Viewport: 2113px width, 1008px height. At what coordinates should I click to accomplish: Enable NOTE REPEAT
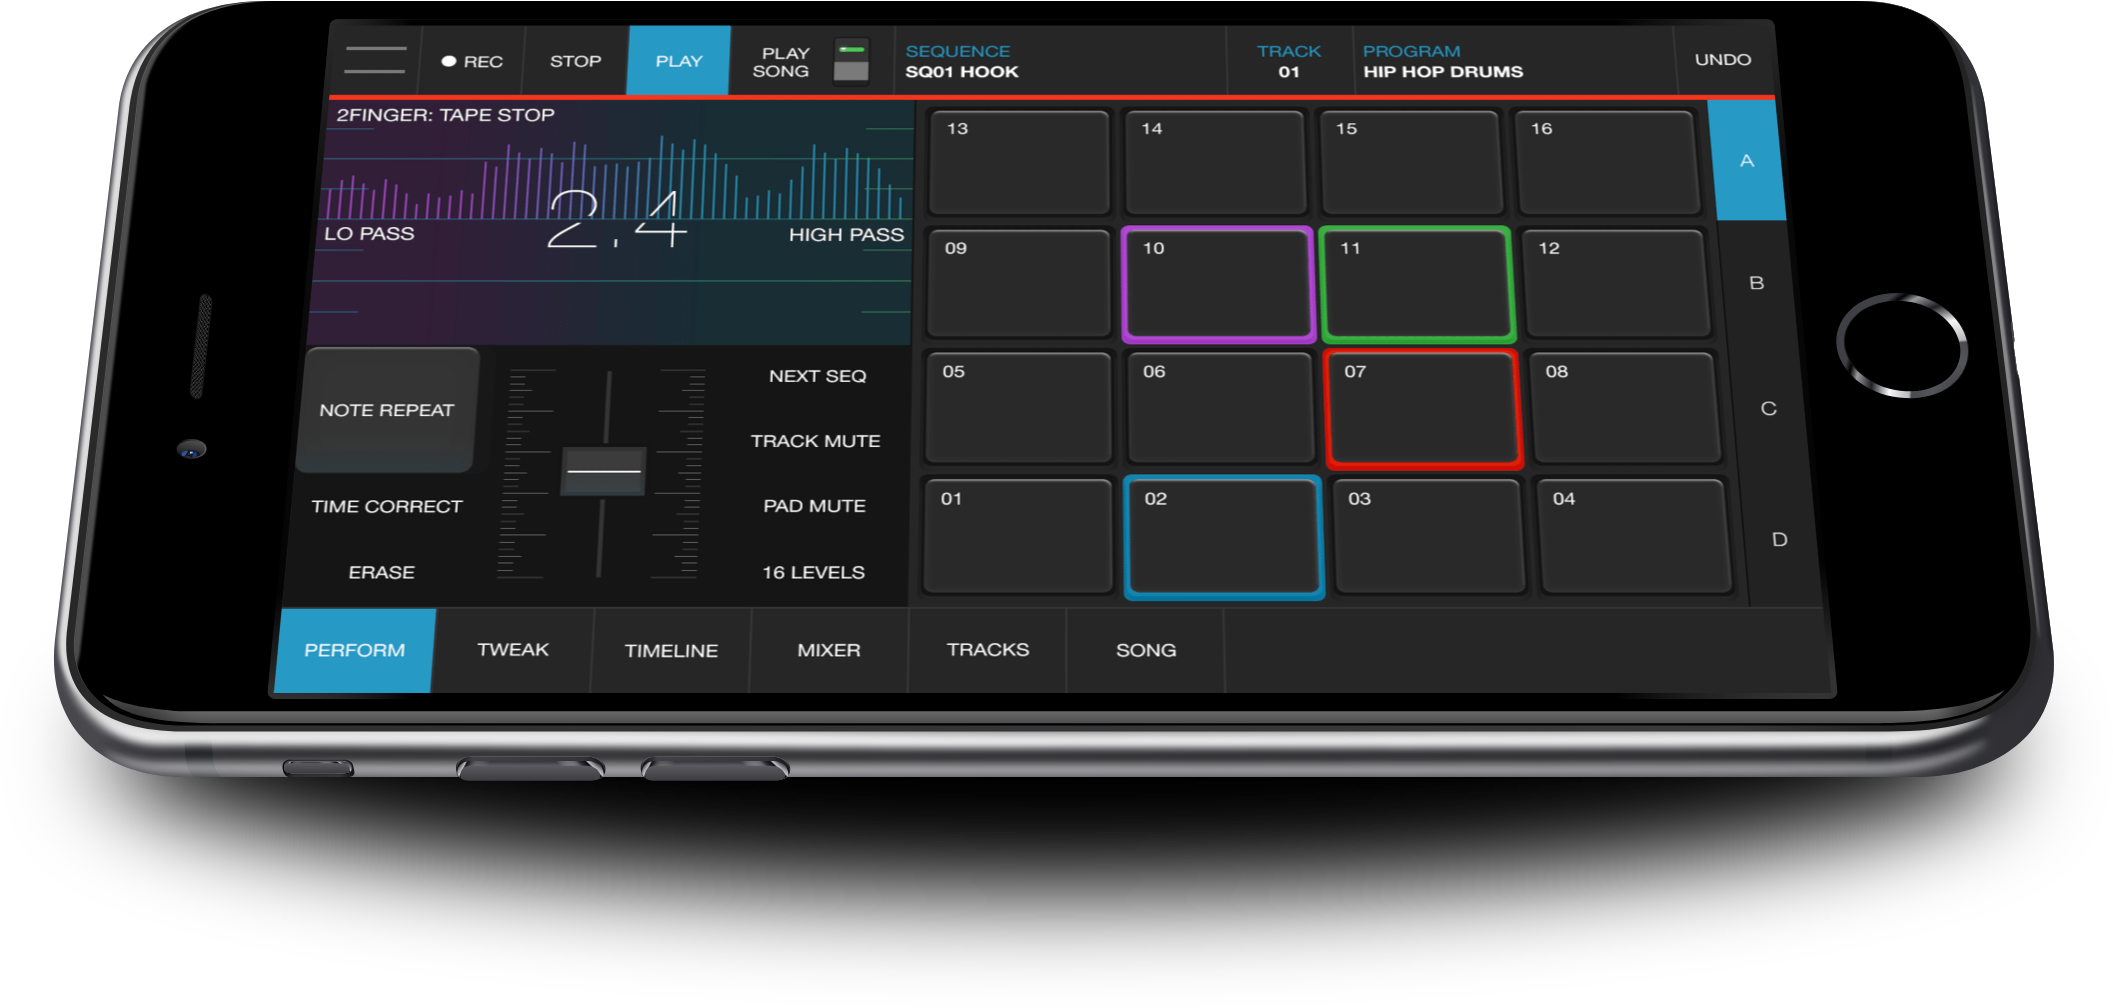(388, 410)
